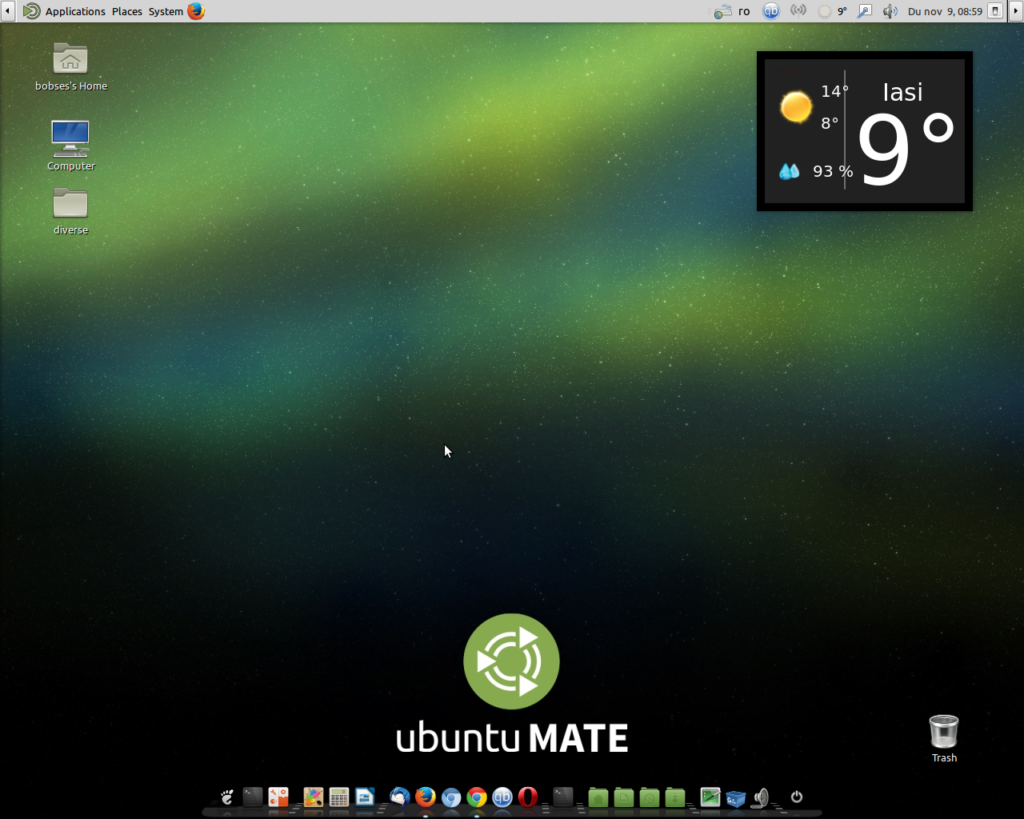Click the qBittorrent tray icon in panel

point(771,11)
